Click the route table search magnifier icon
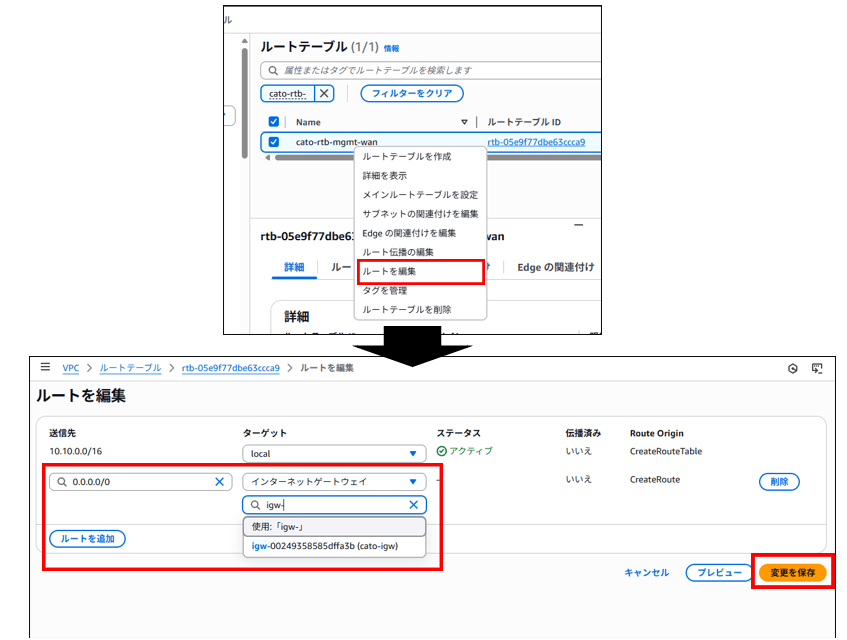 (271, 71)
